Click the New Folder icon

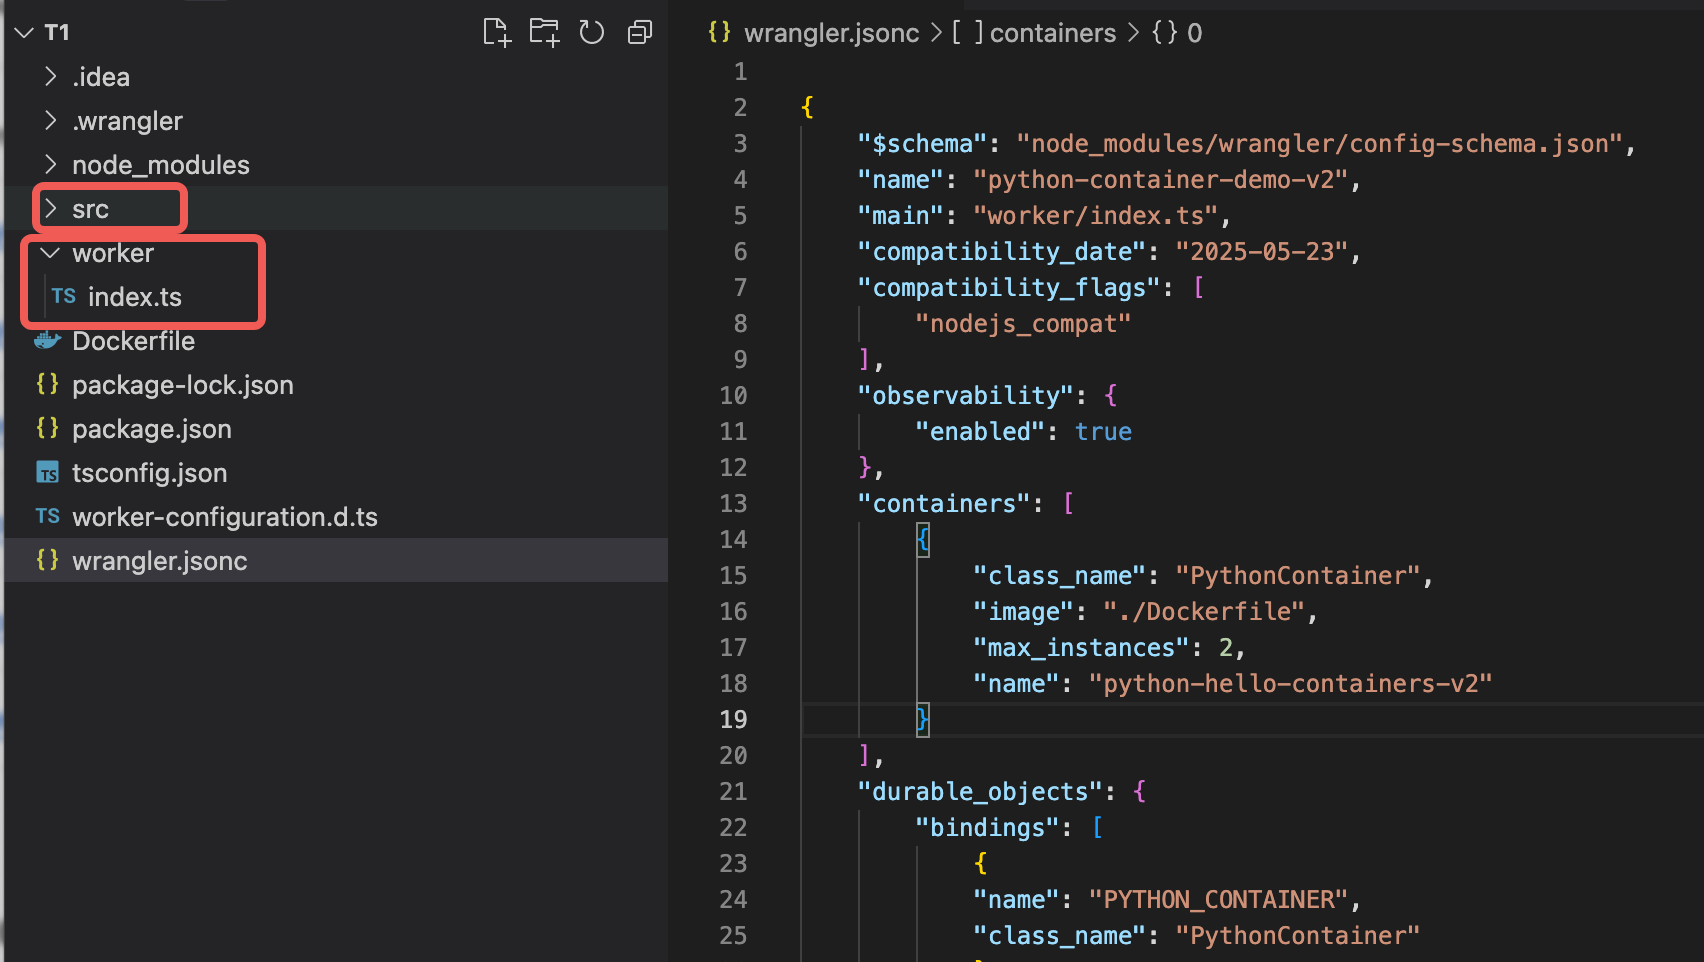point(544,33)
